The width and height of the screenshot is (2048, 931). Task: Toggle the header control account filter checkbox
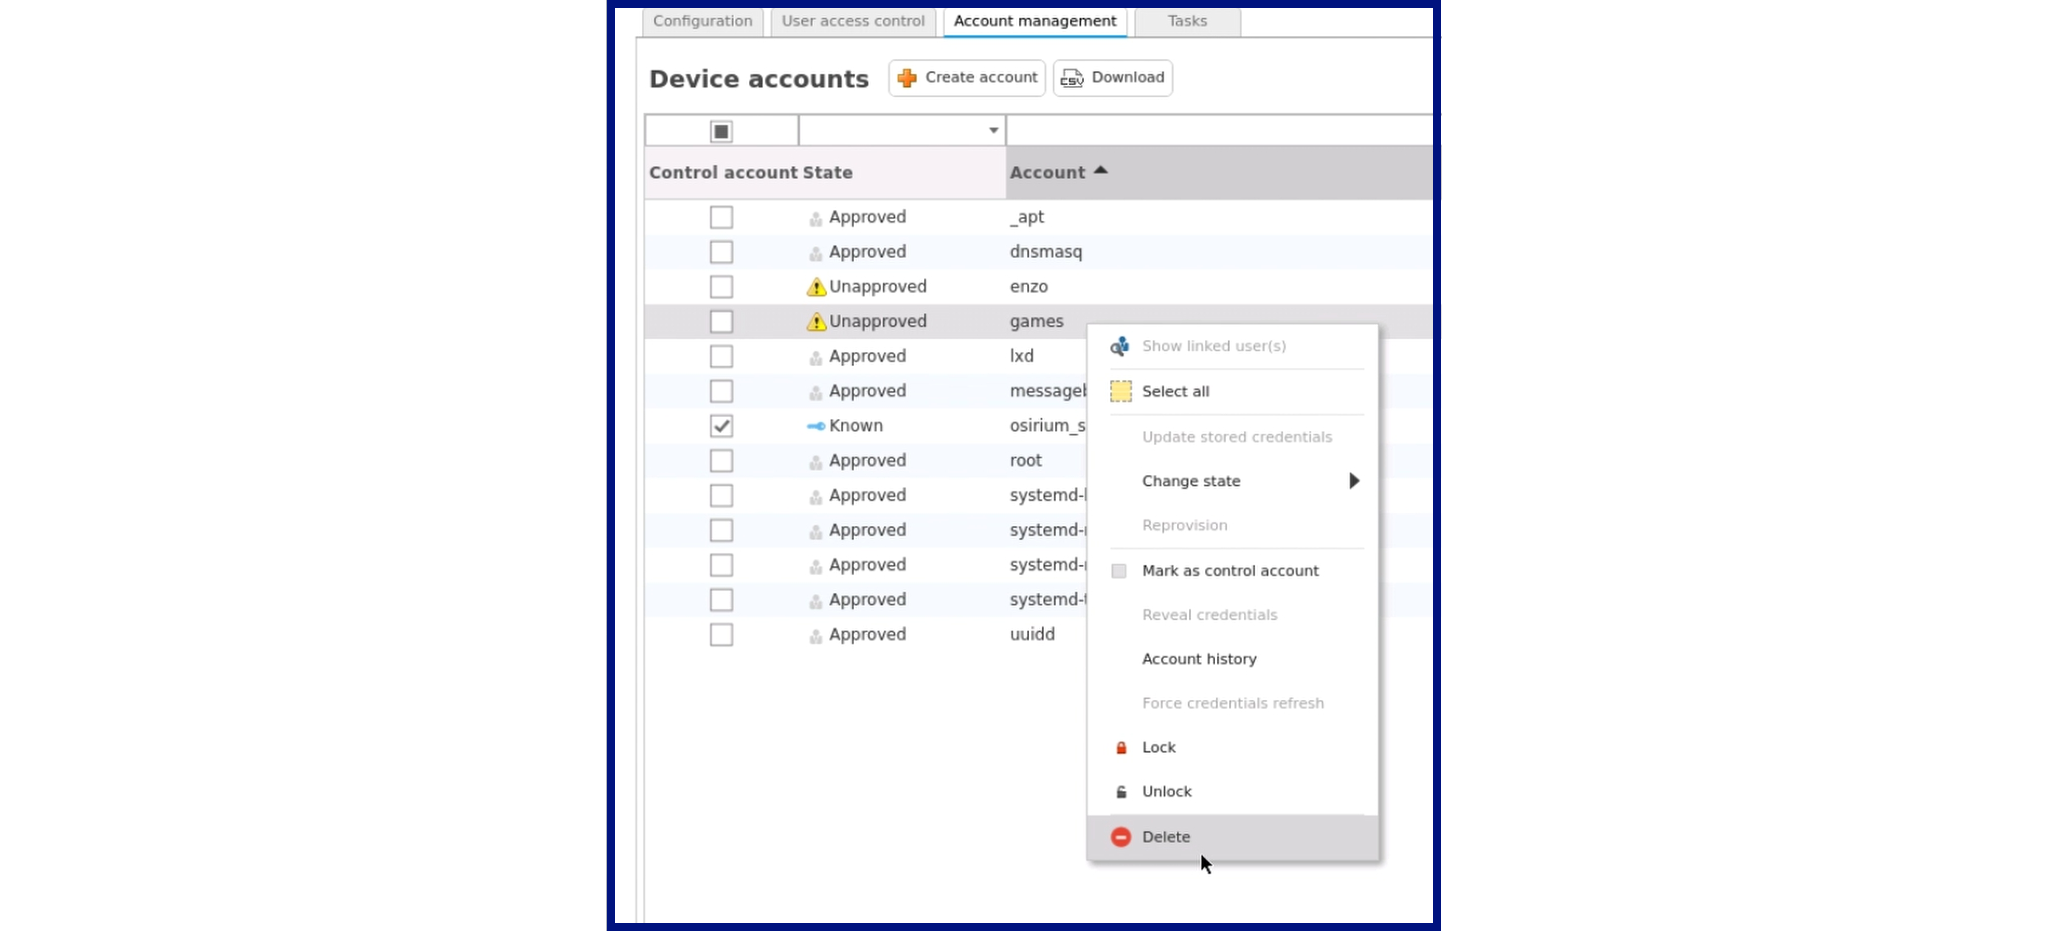pyautogui.click(x=721, y=131)
